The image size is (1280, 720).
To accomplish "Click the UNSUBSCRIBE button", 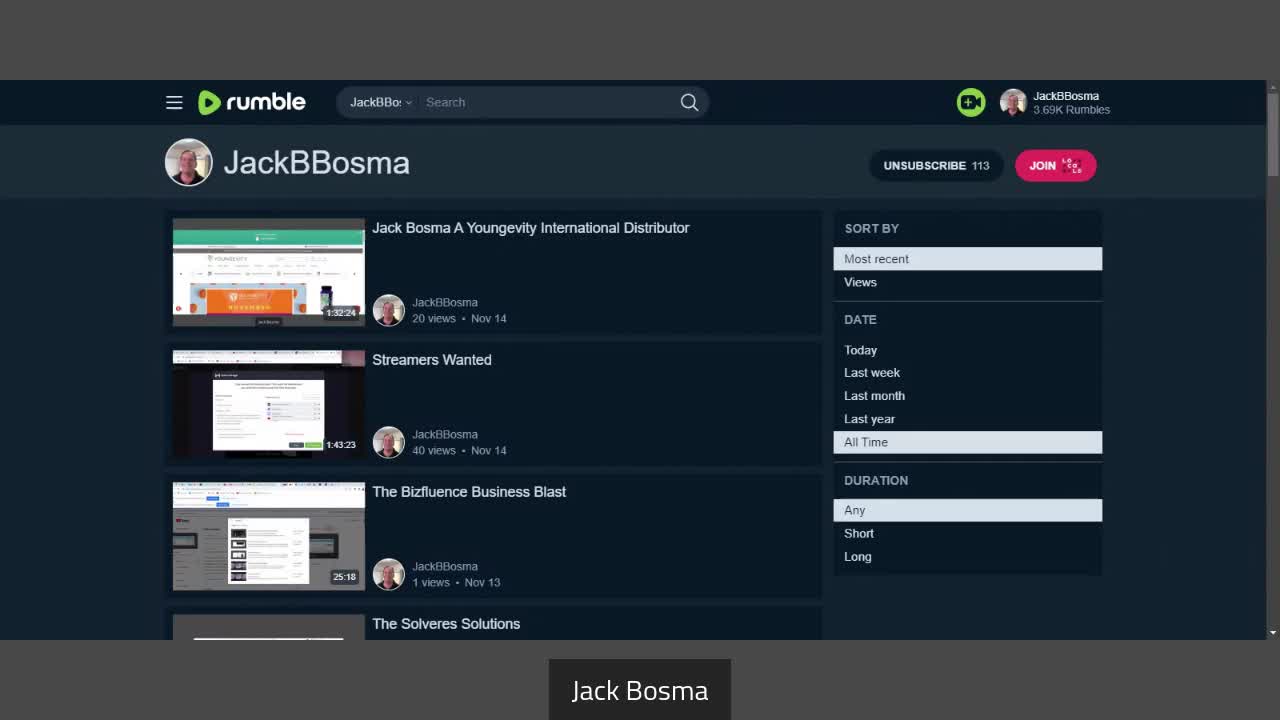I will coord(936,166).
